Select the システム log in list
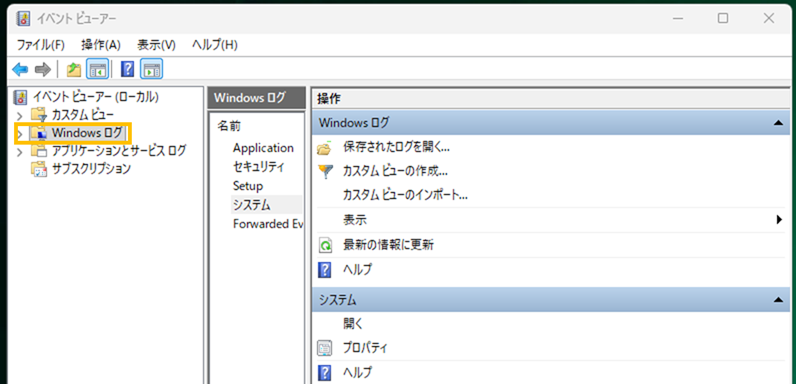The width and height of the screenshot is (796, 384). tap(252, 205)
